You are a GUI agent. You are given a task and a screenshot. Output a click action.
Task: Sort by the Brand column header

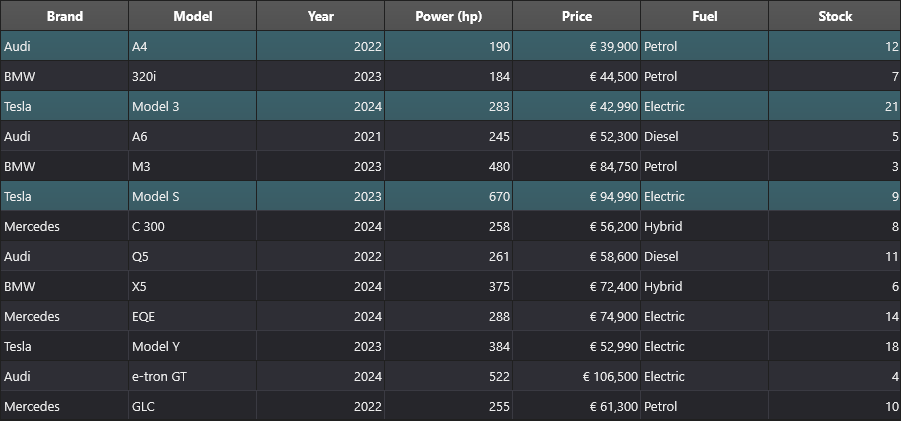click(x=64, y=16)
